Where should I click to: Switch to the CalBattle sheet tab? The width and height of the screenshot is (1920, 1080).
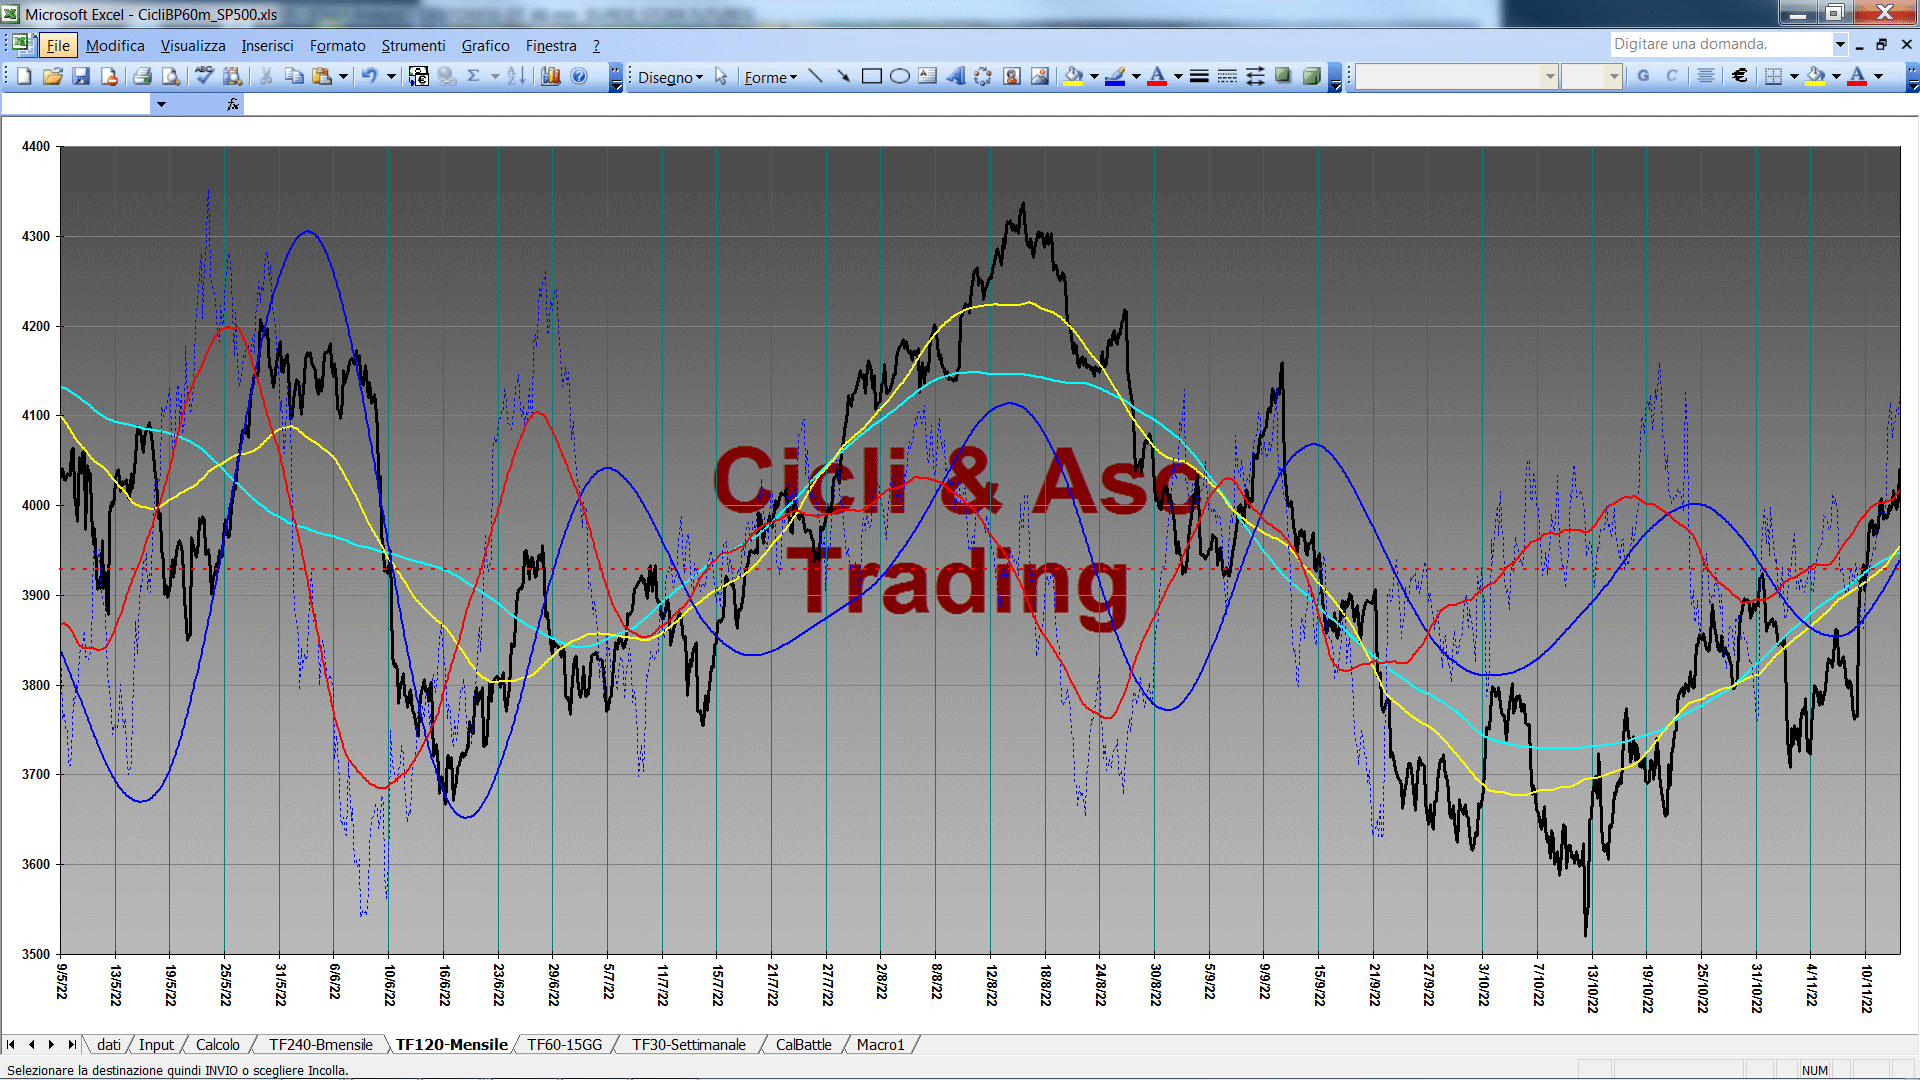click(803, 1044)
